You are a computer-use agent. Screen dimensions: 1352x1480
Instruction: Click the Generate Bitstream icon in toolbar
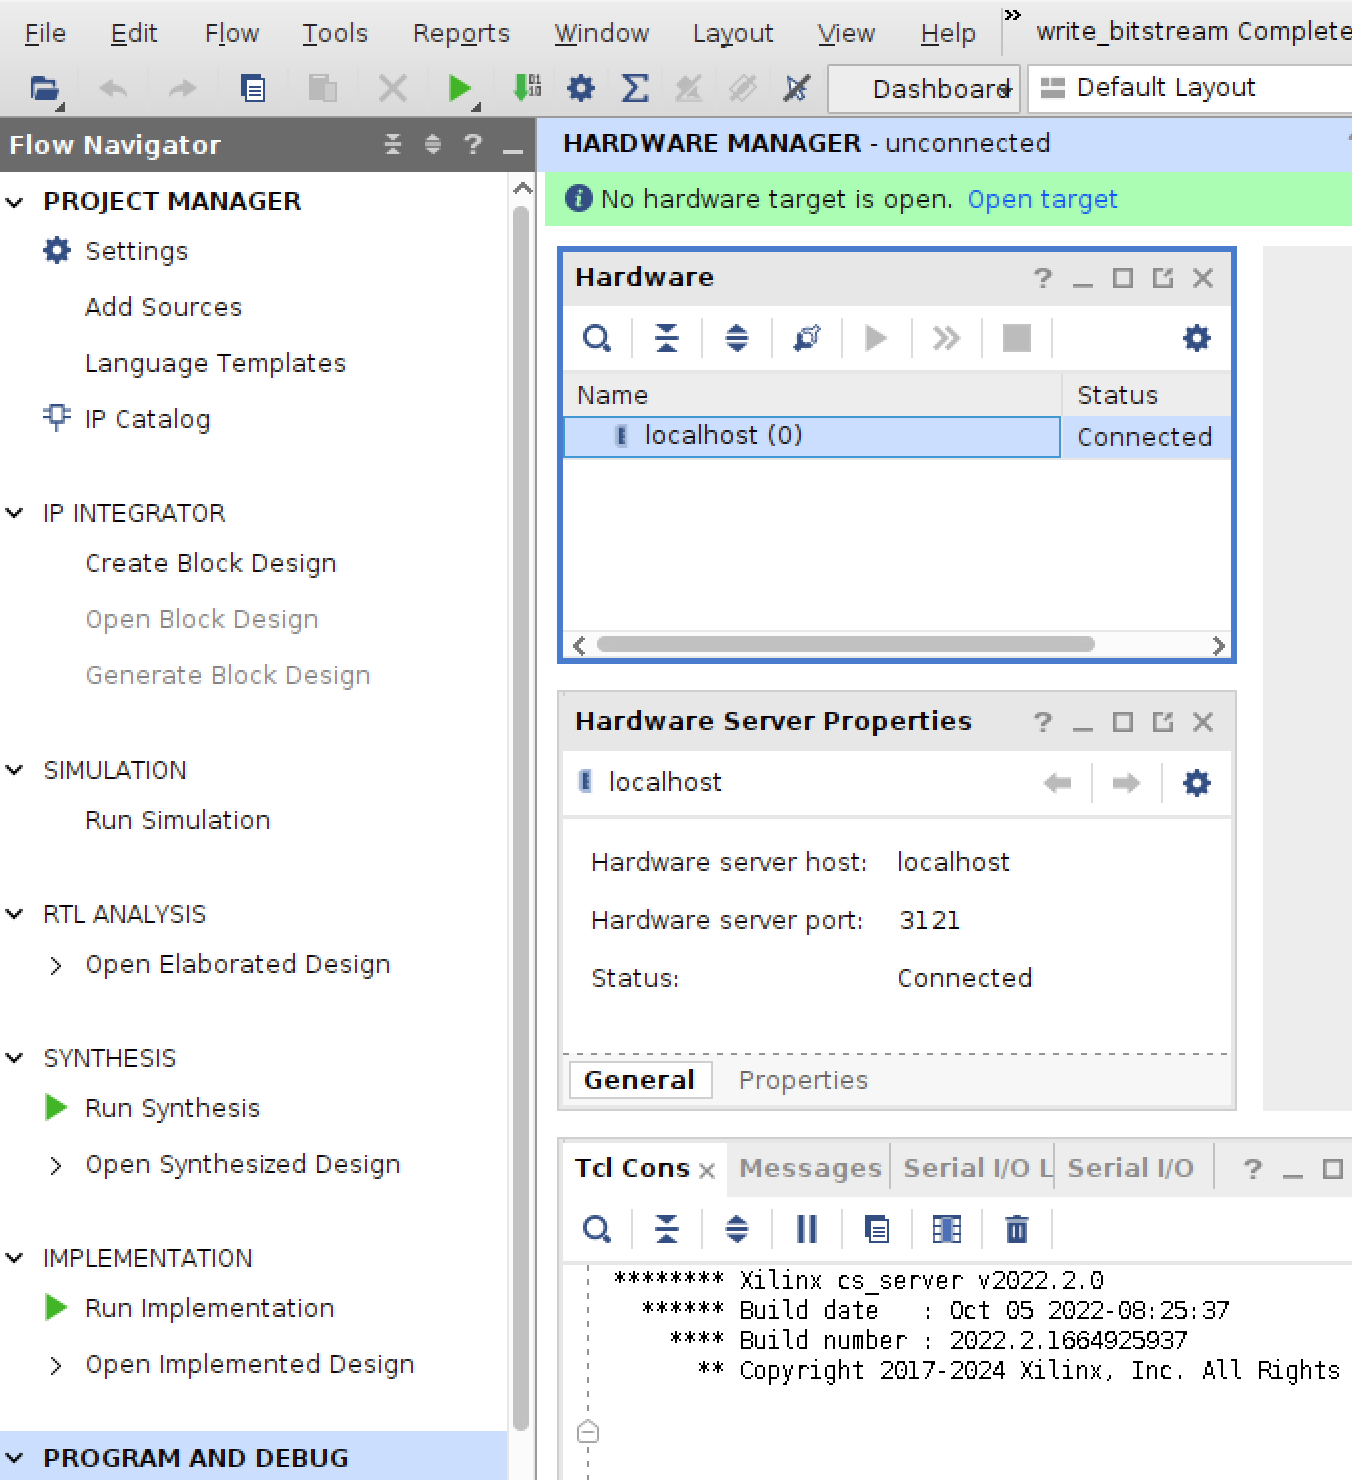coord(527,88)
